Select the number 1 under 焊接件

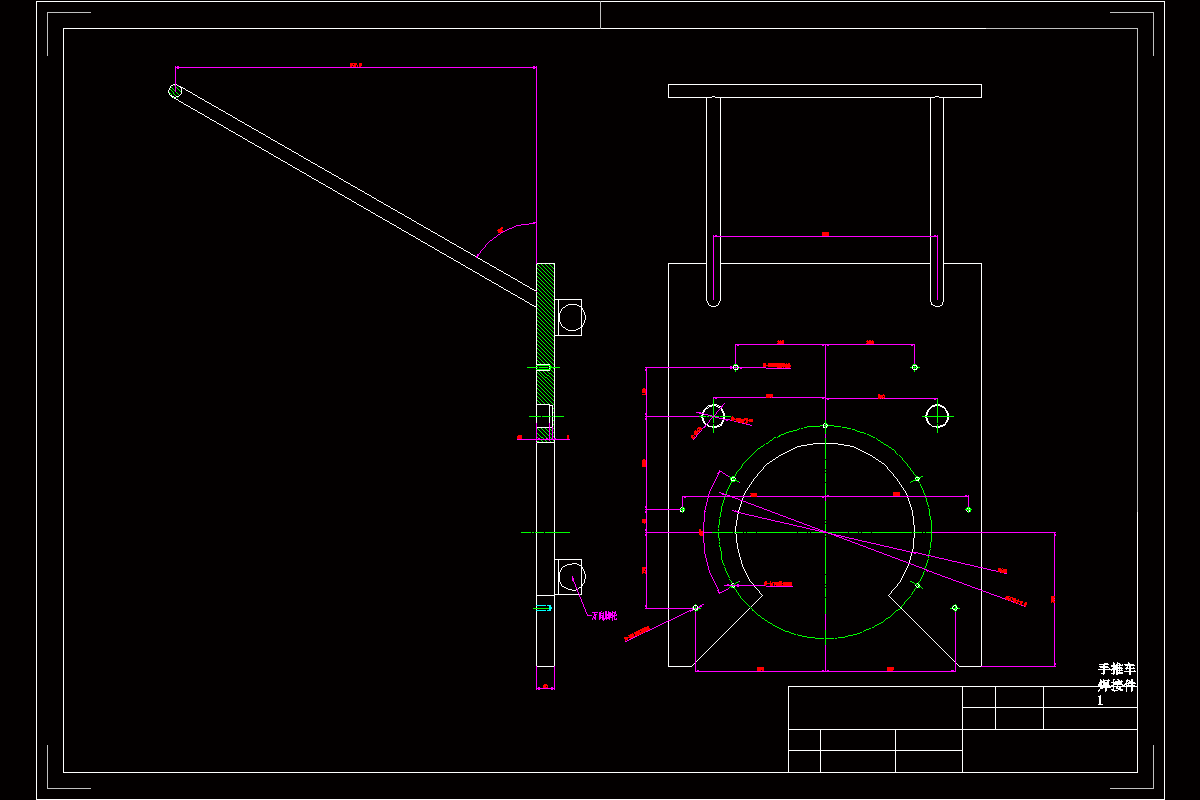(1100, 701)
